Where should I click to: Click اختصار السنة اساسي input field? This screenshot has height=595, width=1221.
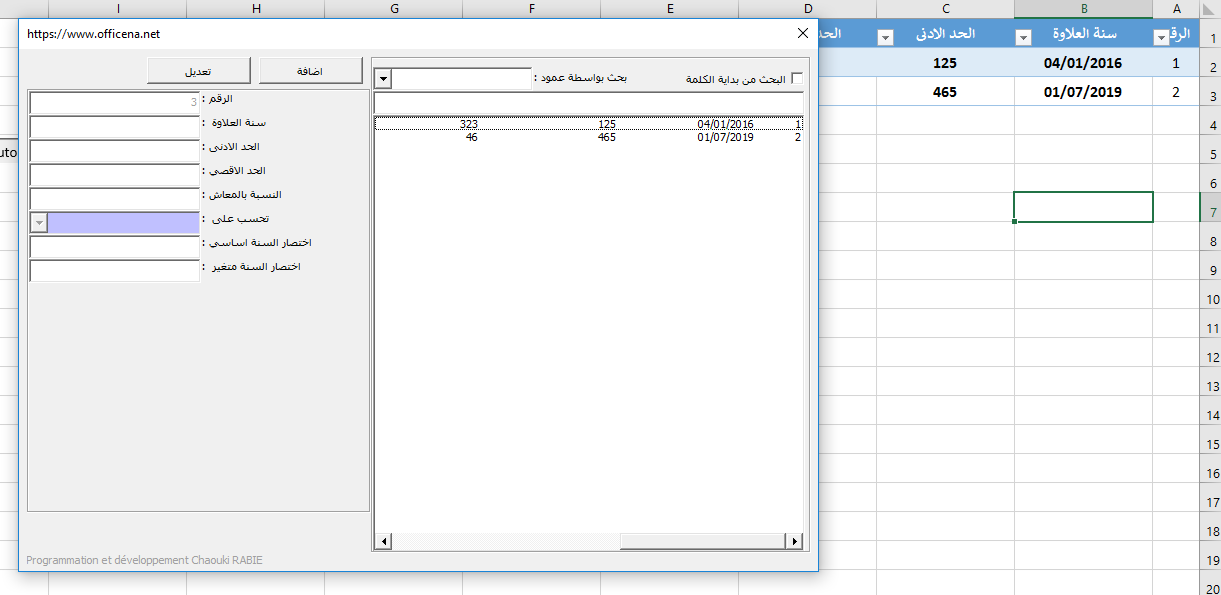115,247
